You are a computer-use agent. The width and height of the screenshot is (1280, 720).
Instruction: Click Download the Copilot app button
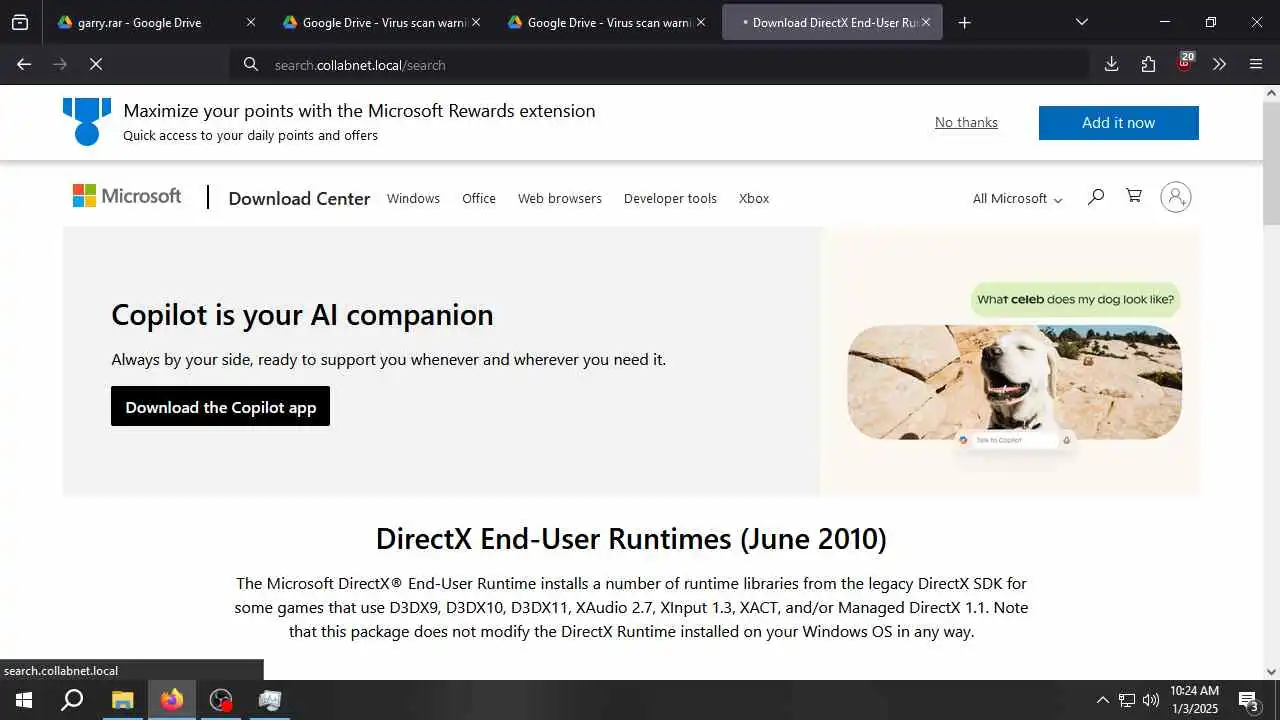[x=220, y=406]
